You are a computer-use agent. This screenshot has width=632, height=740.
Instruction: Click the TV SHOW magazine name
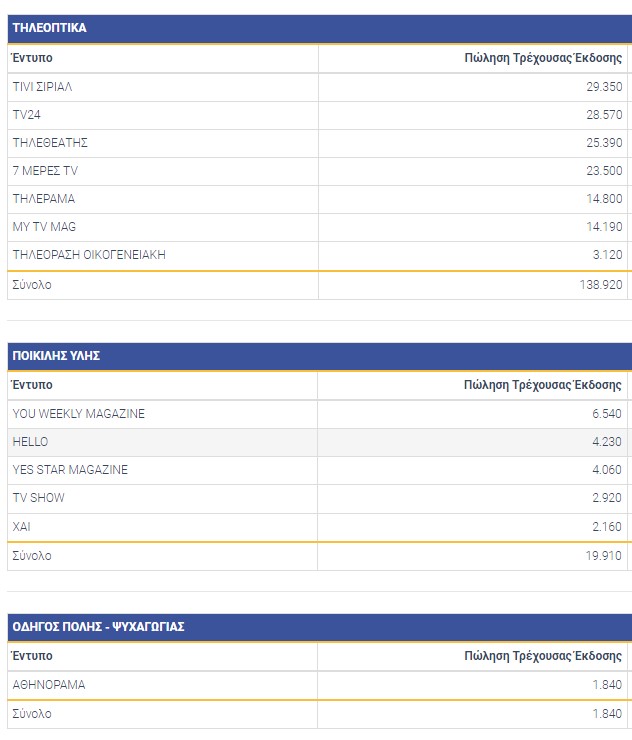coord(39,498)
